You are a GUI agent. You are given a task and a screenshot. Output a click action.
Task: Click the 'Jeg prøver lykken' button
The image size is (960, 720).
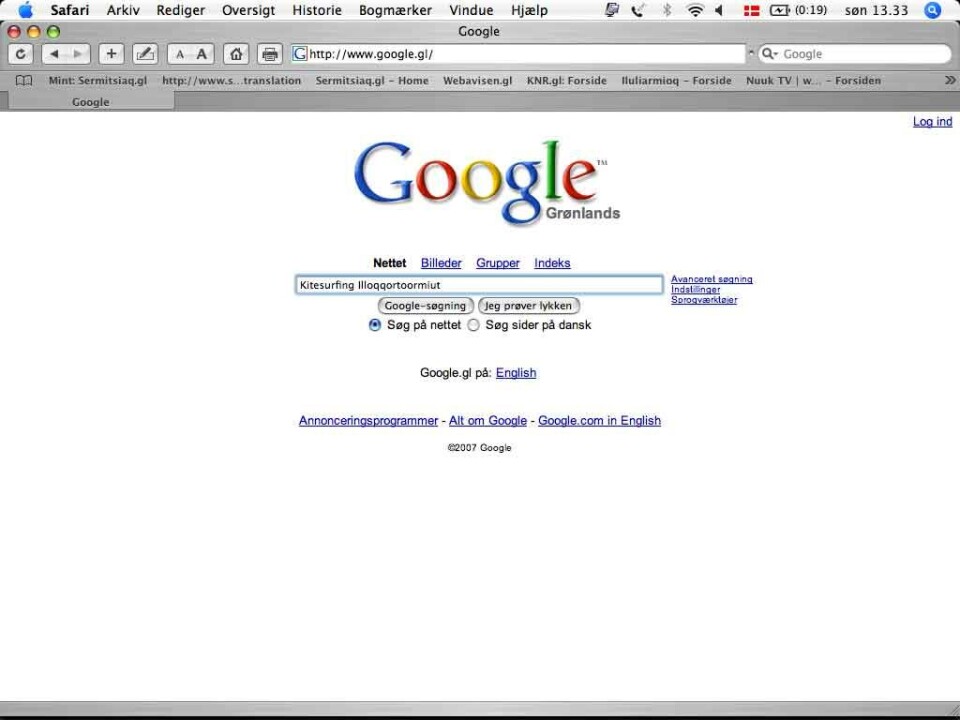click(528, 306)
